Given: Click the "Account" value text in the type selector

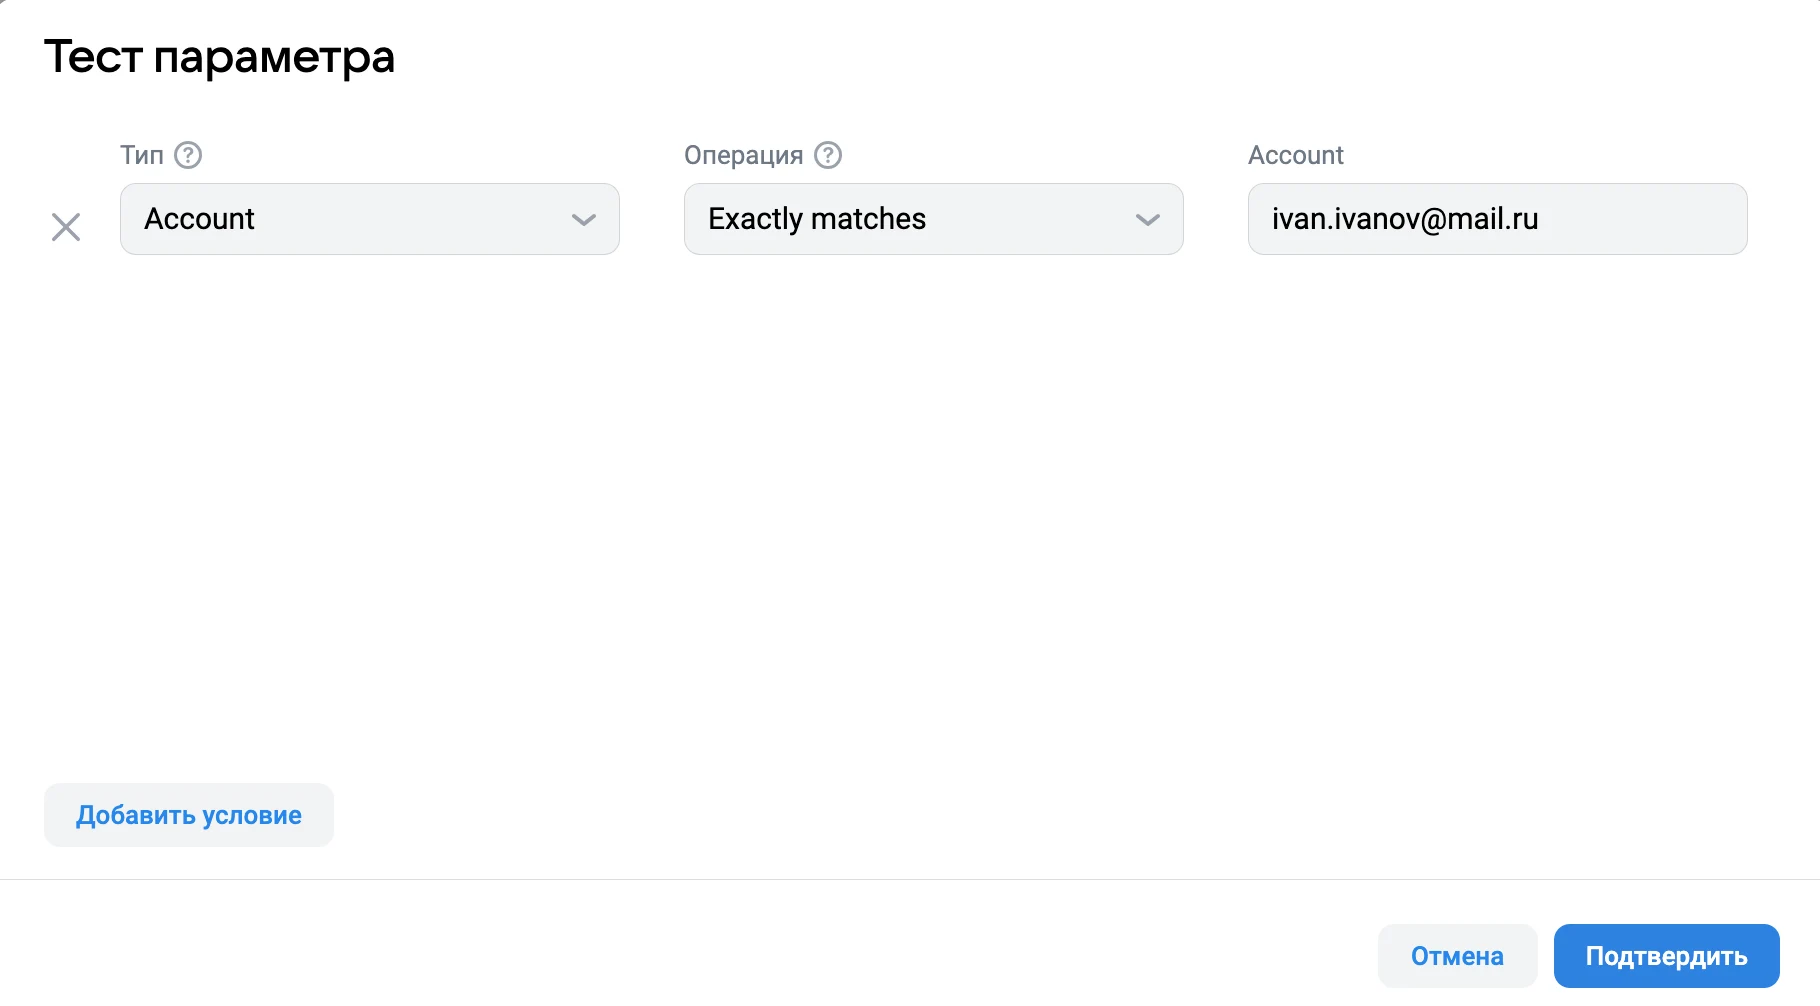Looking at the screenshot, I should 200,219.
